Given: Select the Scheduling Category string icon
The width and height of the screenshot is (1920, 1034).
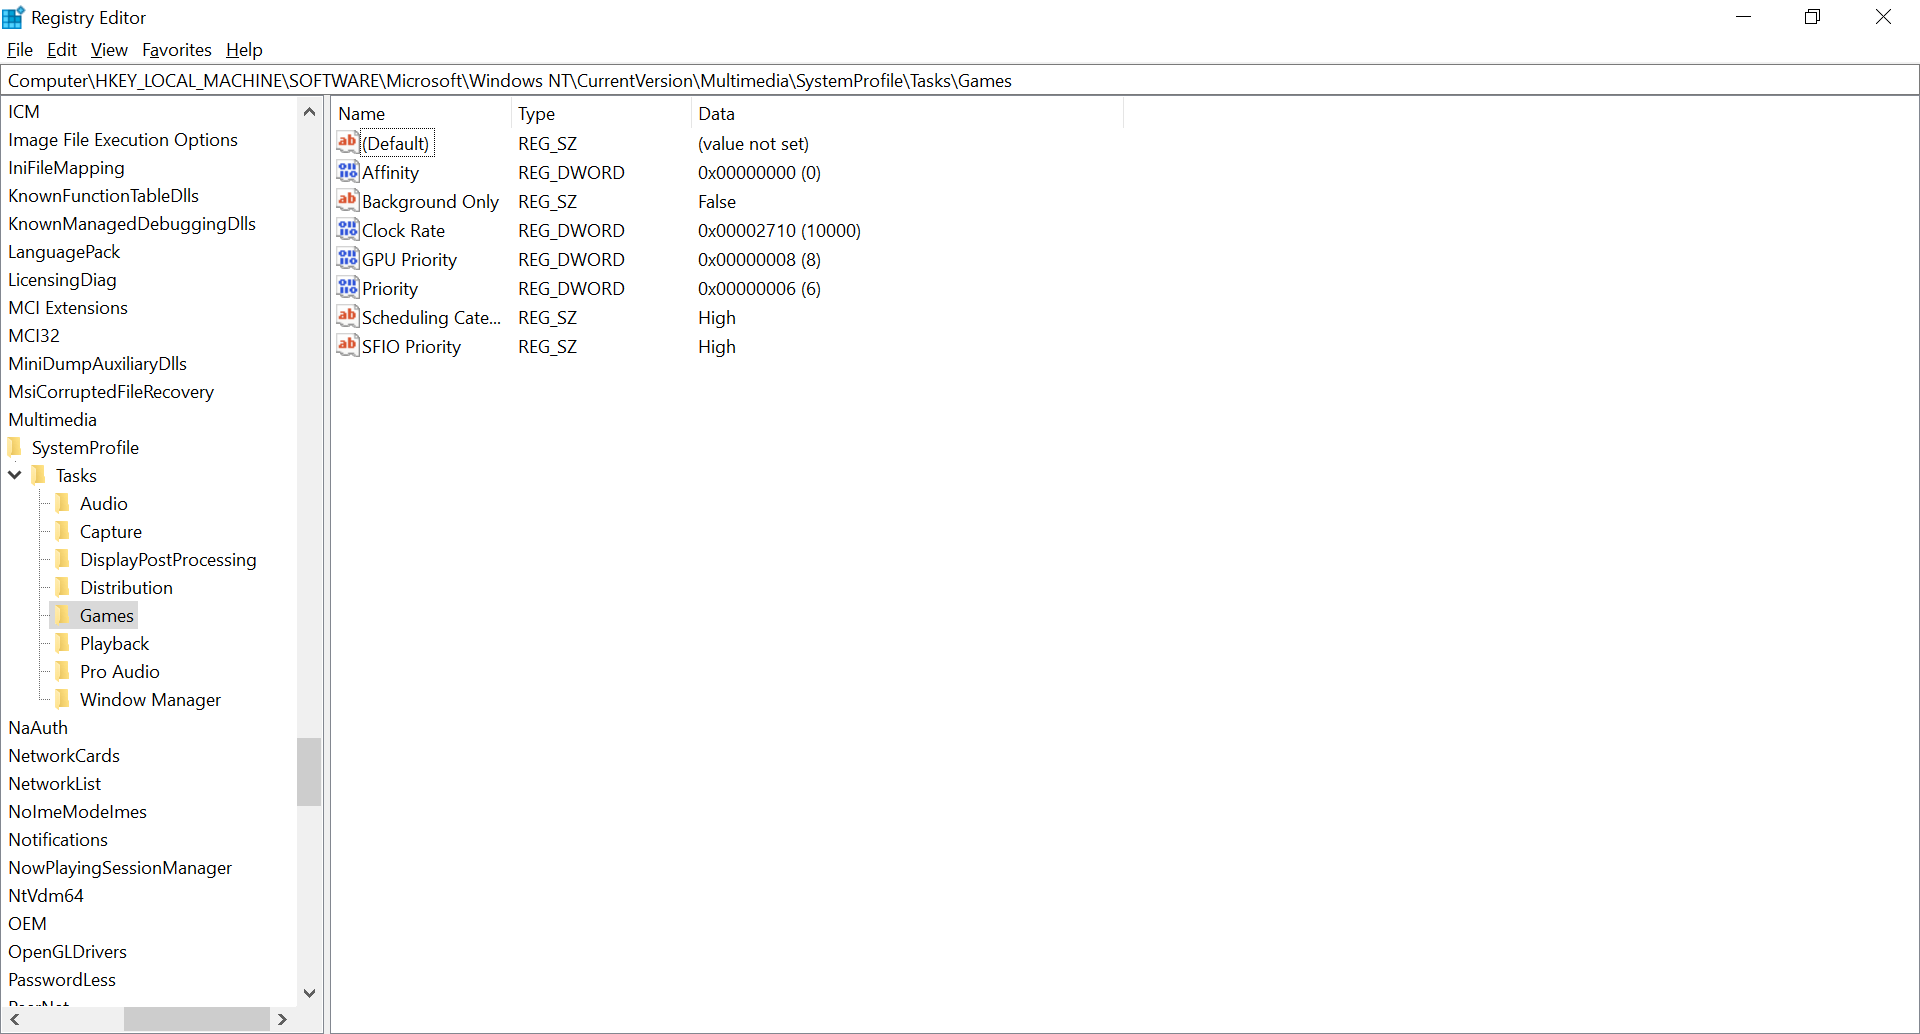Looking at the screenshot, I should point(347,317).
